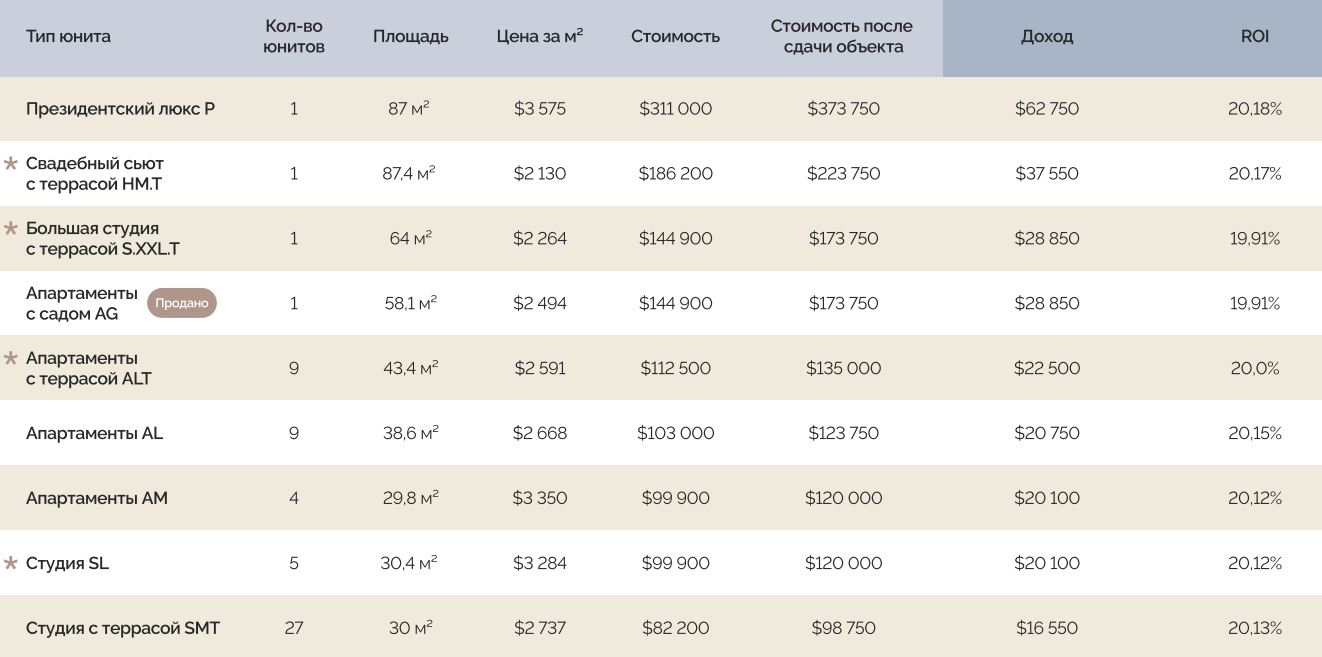Open the Президентский люкс P row
1322x657 pixels.
pos(661,108)
